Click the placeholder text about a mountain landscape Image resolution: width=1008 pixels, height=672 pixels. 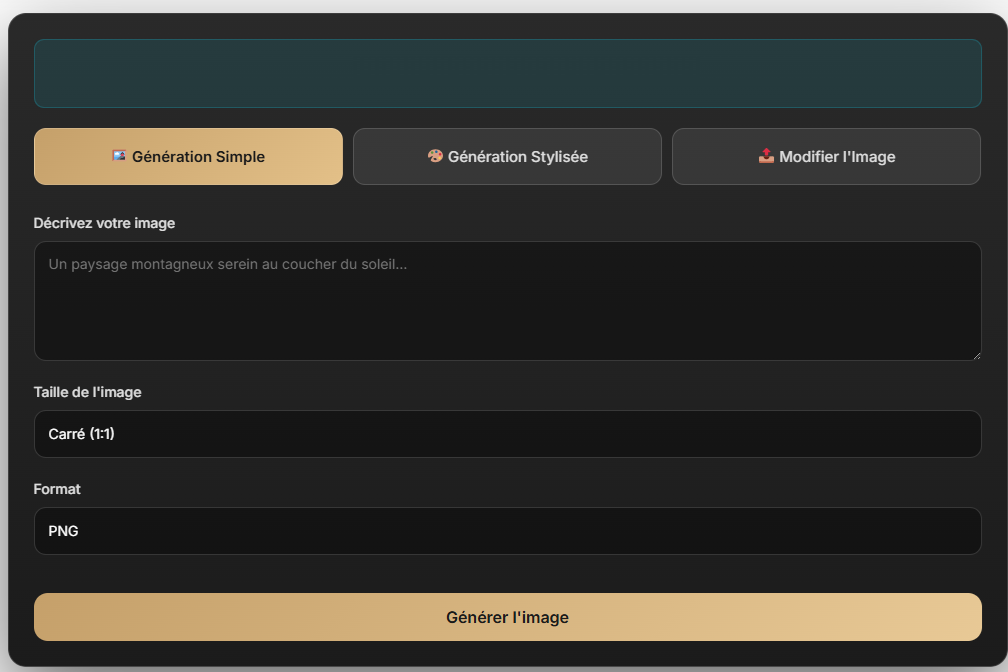228,265
